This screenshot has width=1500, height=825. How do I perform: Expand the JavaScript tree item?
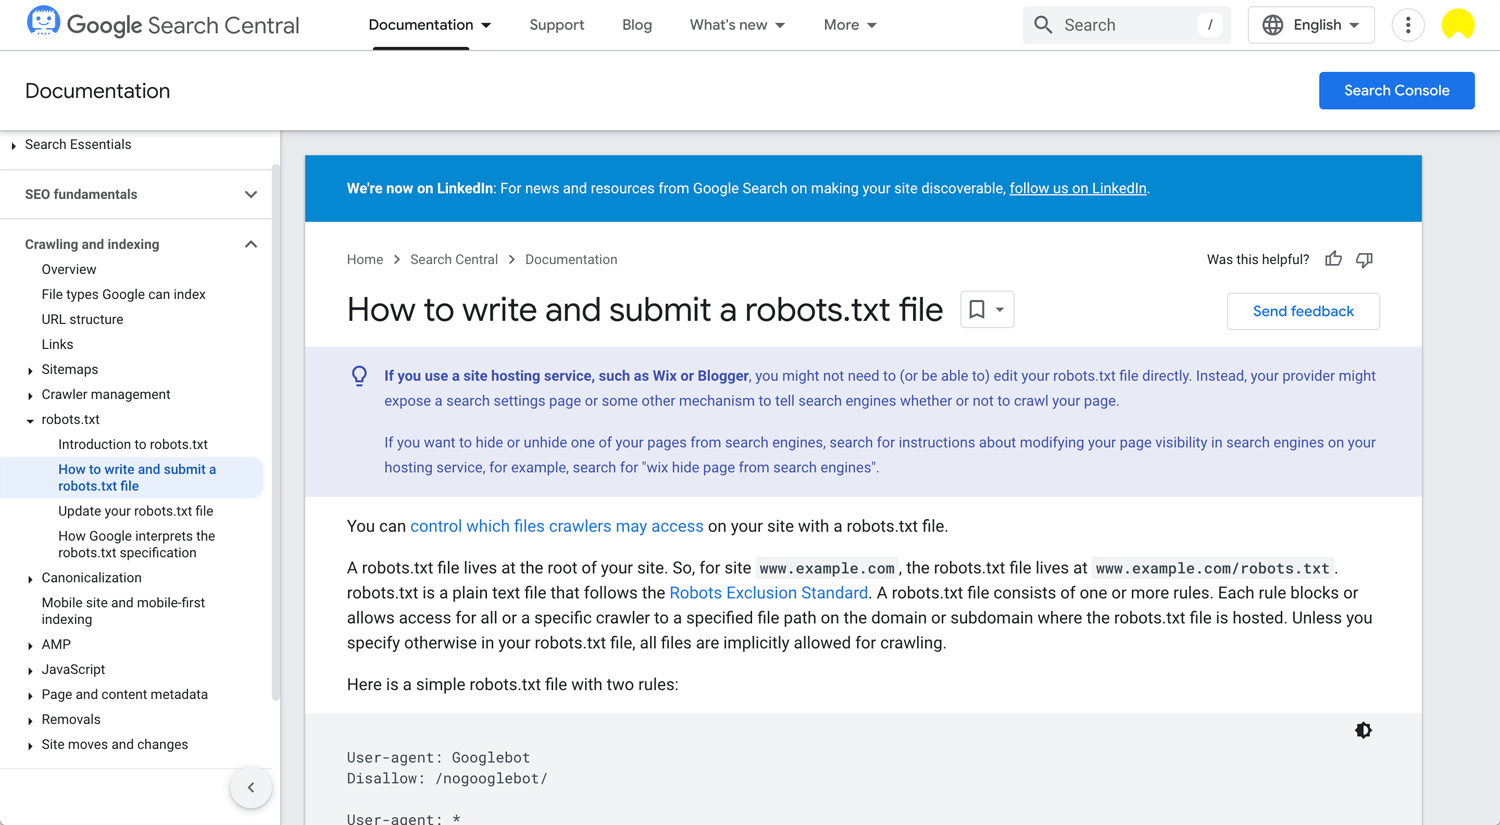click(x=30, y=670)
